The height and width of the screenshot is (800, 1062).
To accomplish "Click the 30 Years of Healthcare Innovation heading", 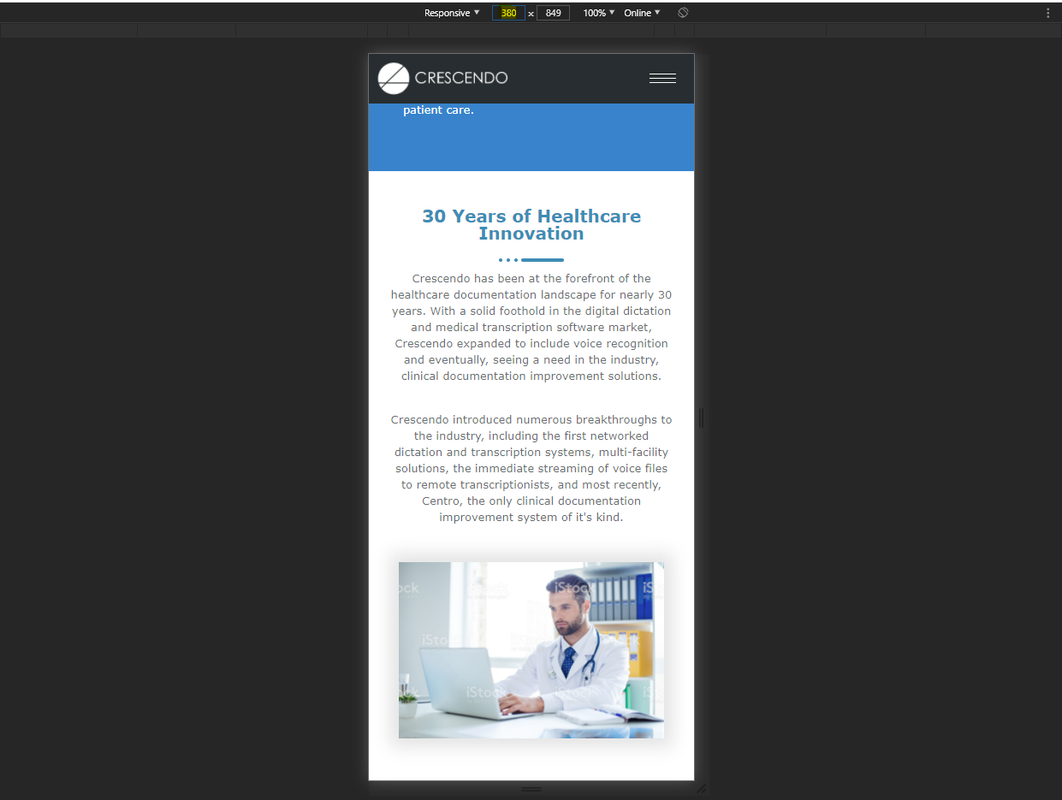I will (531, 225).
